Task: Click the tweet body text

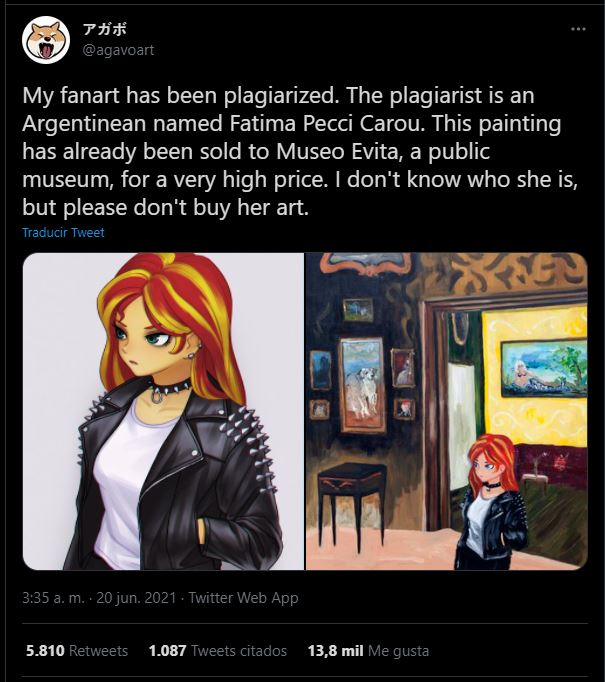Action: [300, 151]
